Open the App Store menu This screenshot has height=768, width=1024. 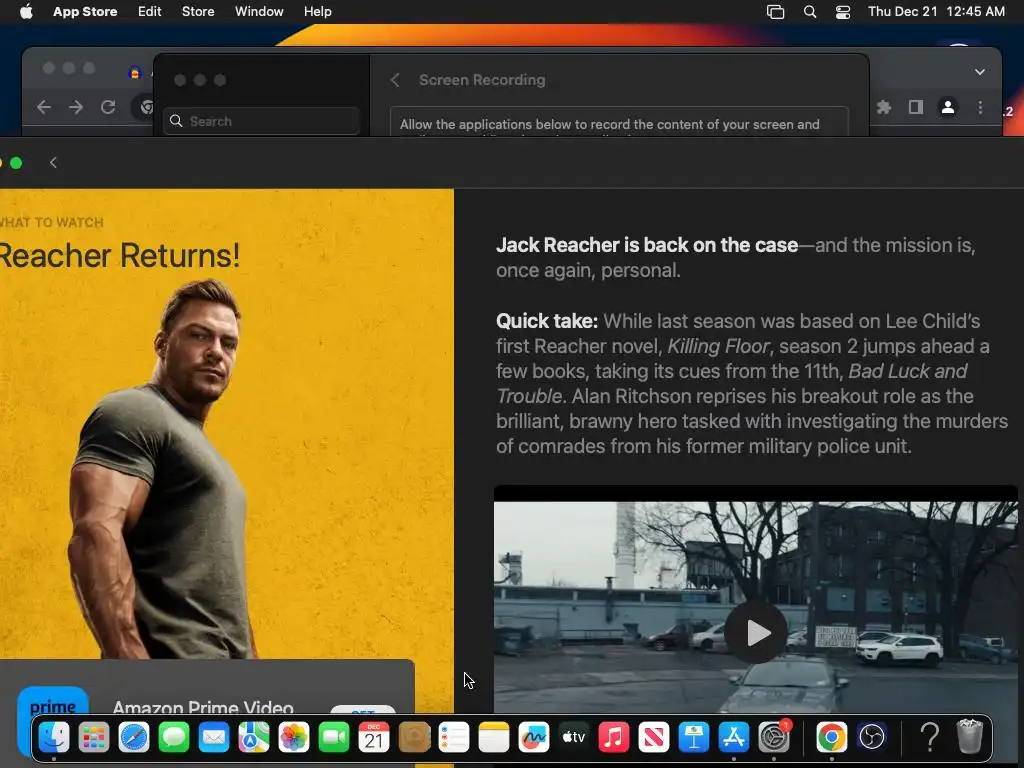point(85,12)
